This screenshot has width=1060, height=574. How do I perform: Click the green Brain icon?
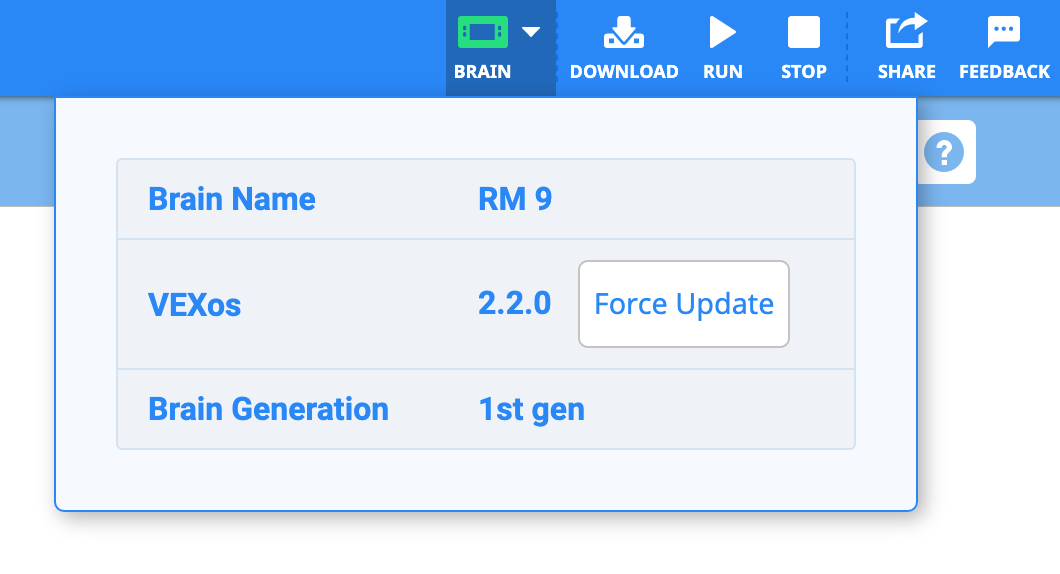click(x=483, y=32)
